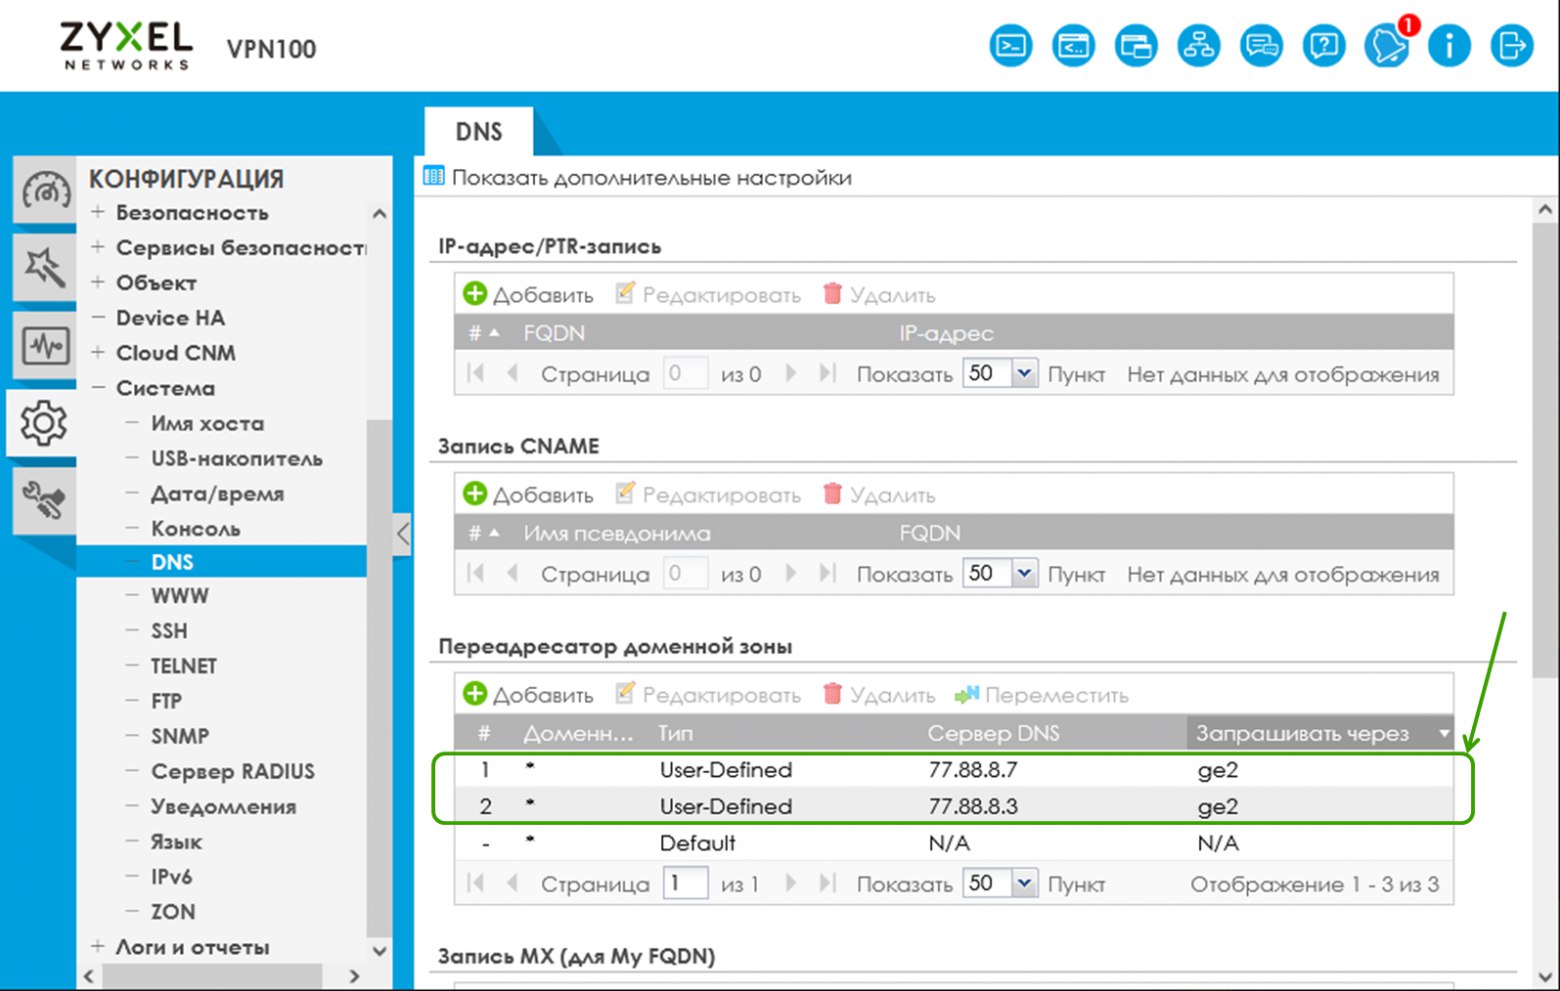
Task: Open the Maintenance tools sidebar icon
Action: point(45,502)
